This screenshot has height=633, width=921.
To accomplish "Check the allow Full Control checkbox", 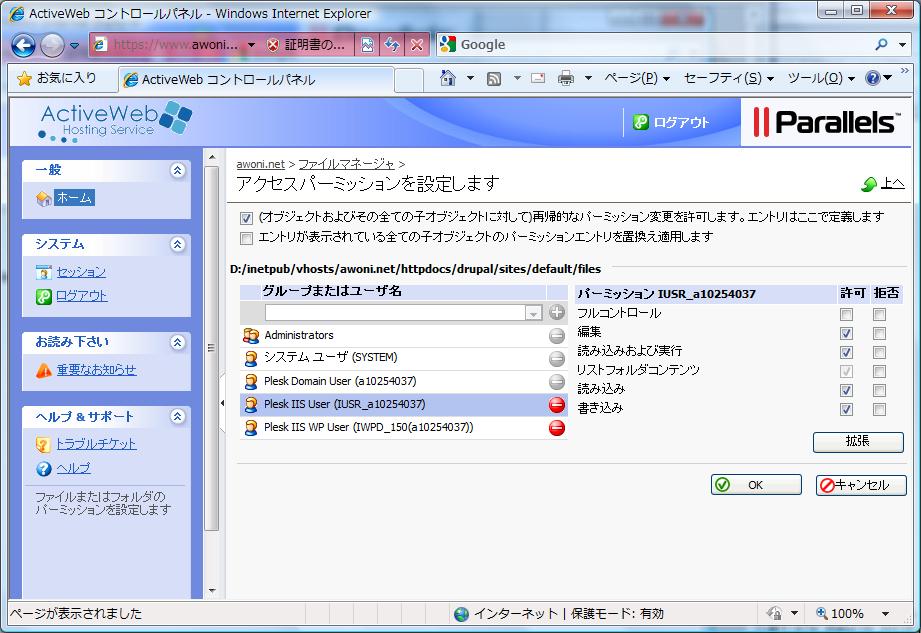I will coord(846,315).
